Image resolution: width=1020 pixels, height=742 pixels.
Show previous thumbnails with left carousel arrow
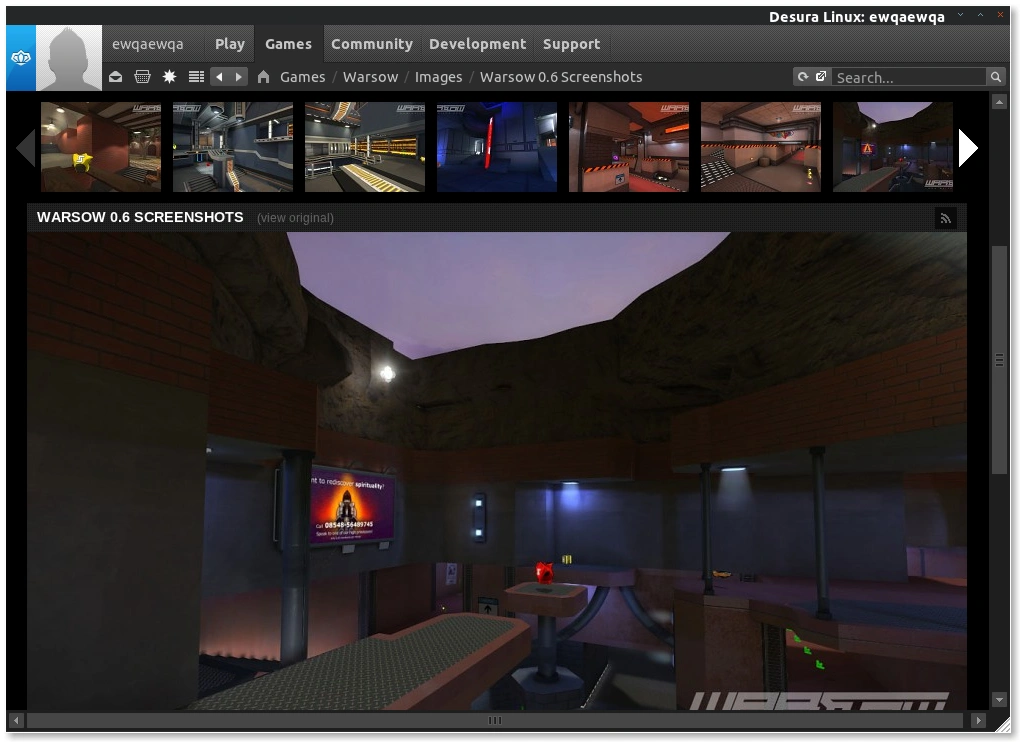click(x=25, y=148)
